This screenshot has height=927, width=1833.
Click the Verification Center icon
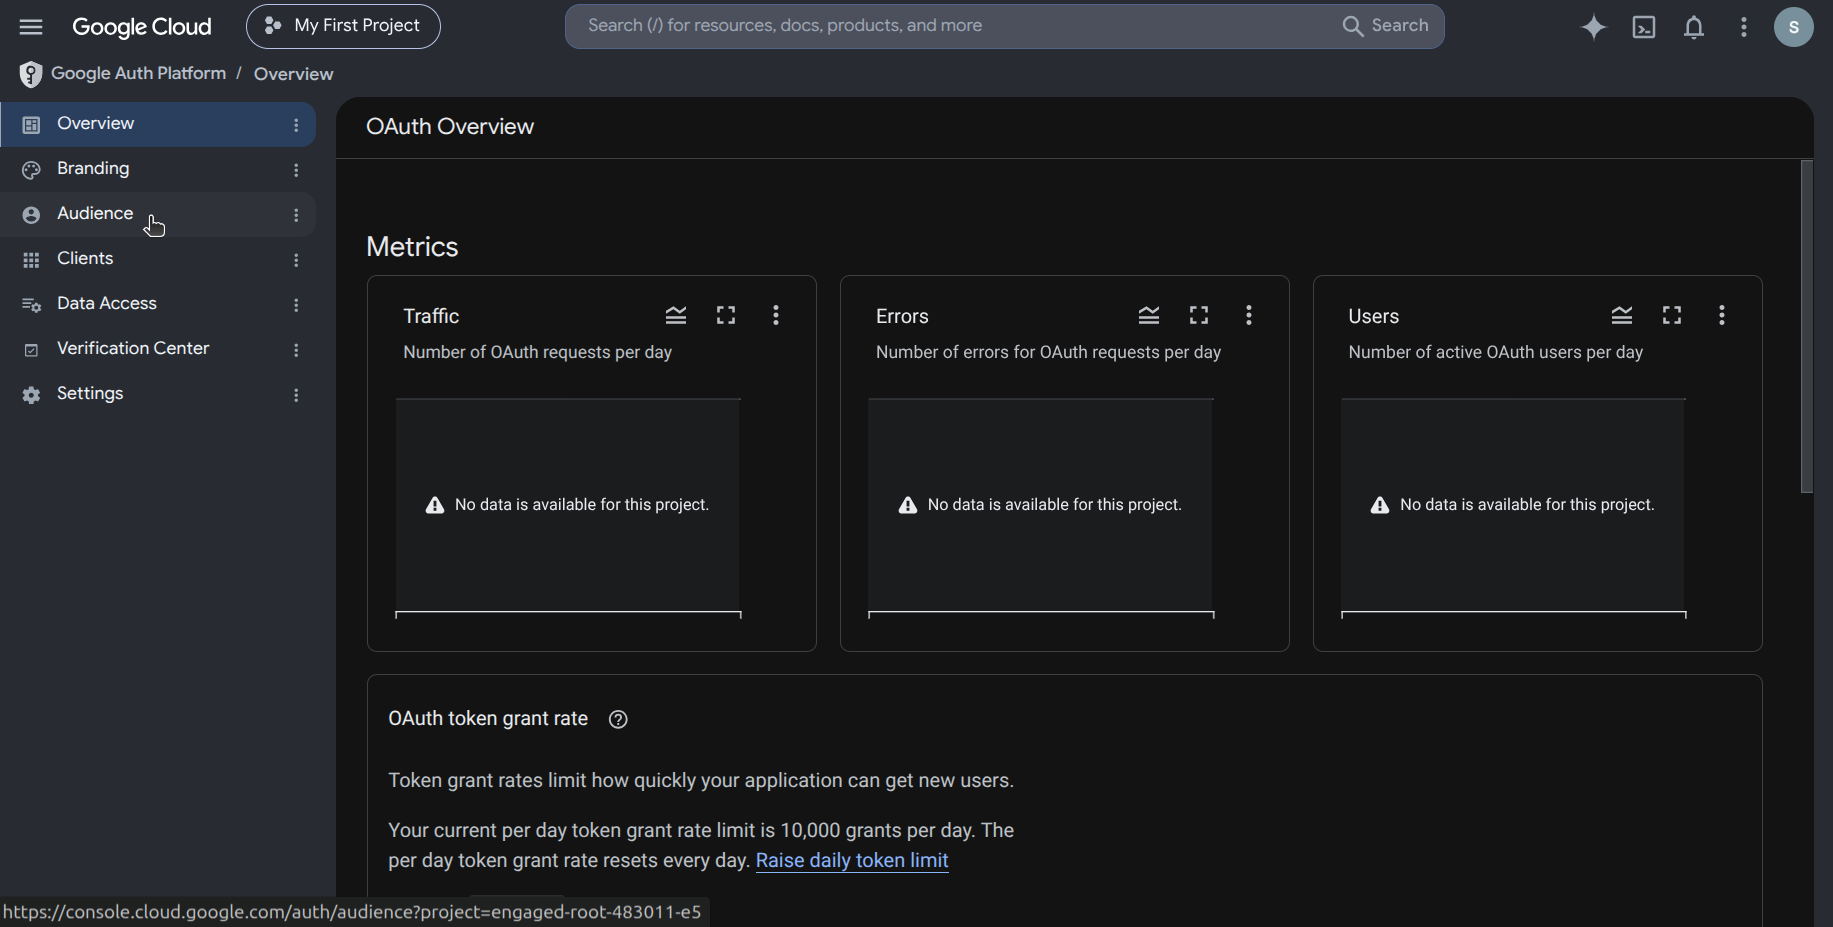coord(31,350)
